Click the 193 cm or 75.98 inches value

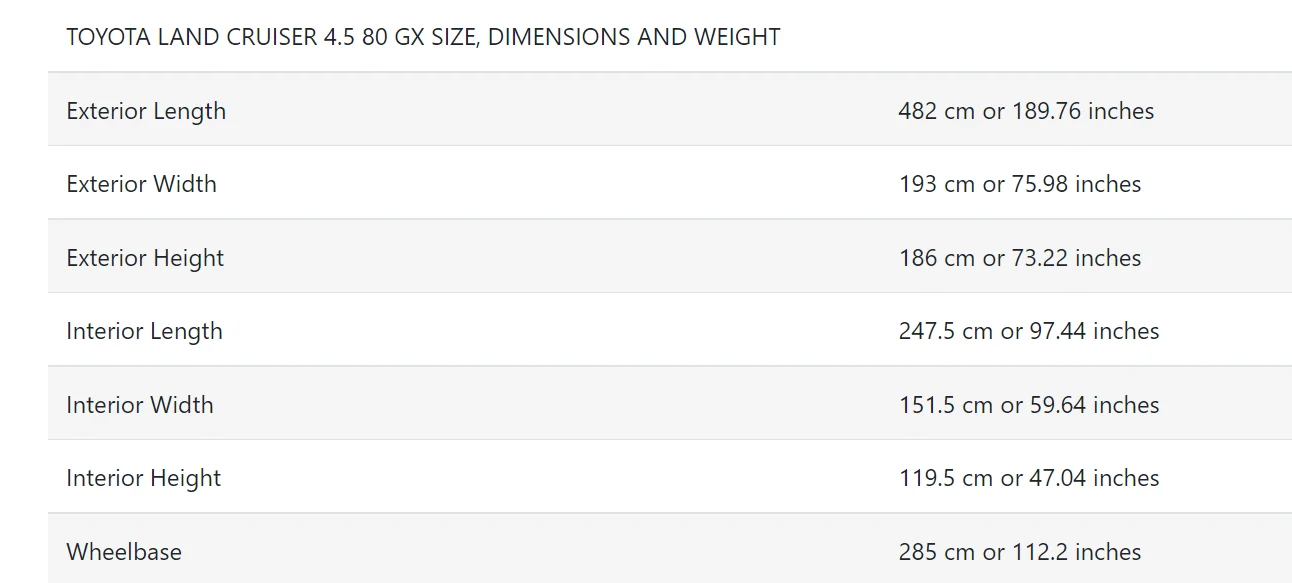[1019, 184]
